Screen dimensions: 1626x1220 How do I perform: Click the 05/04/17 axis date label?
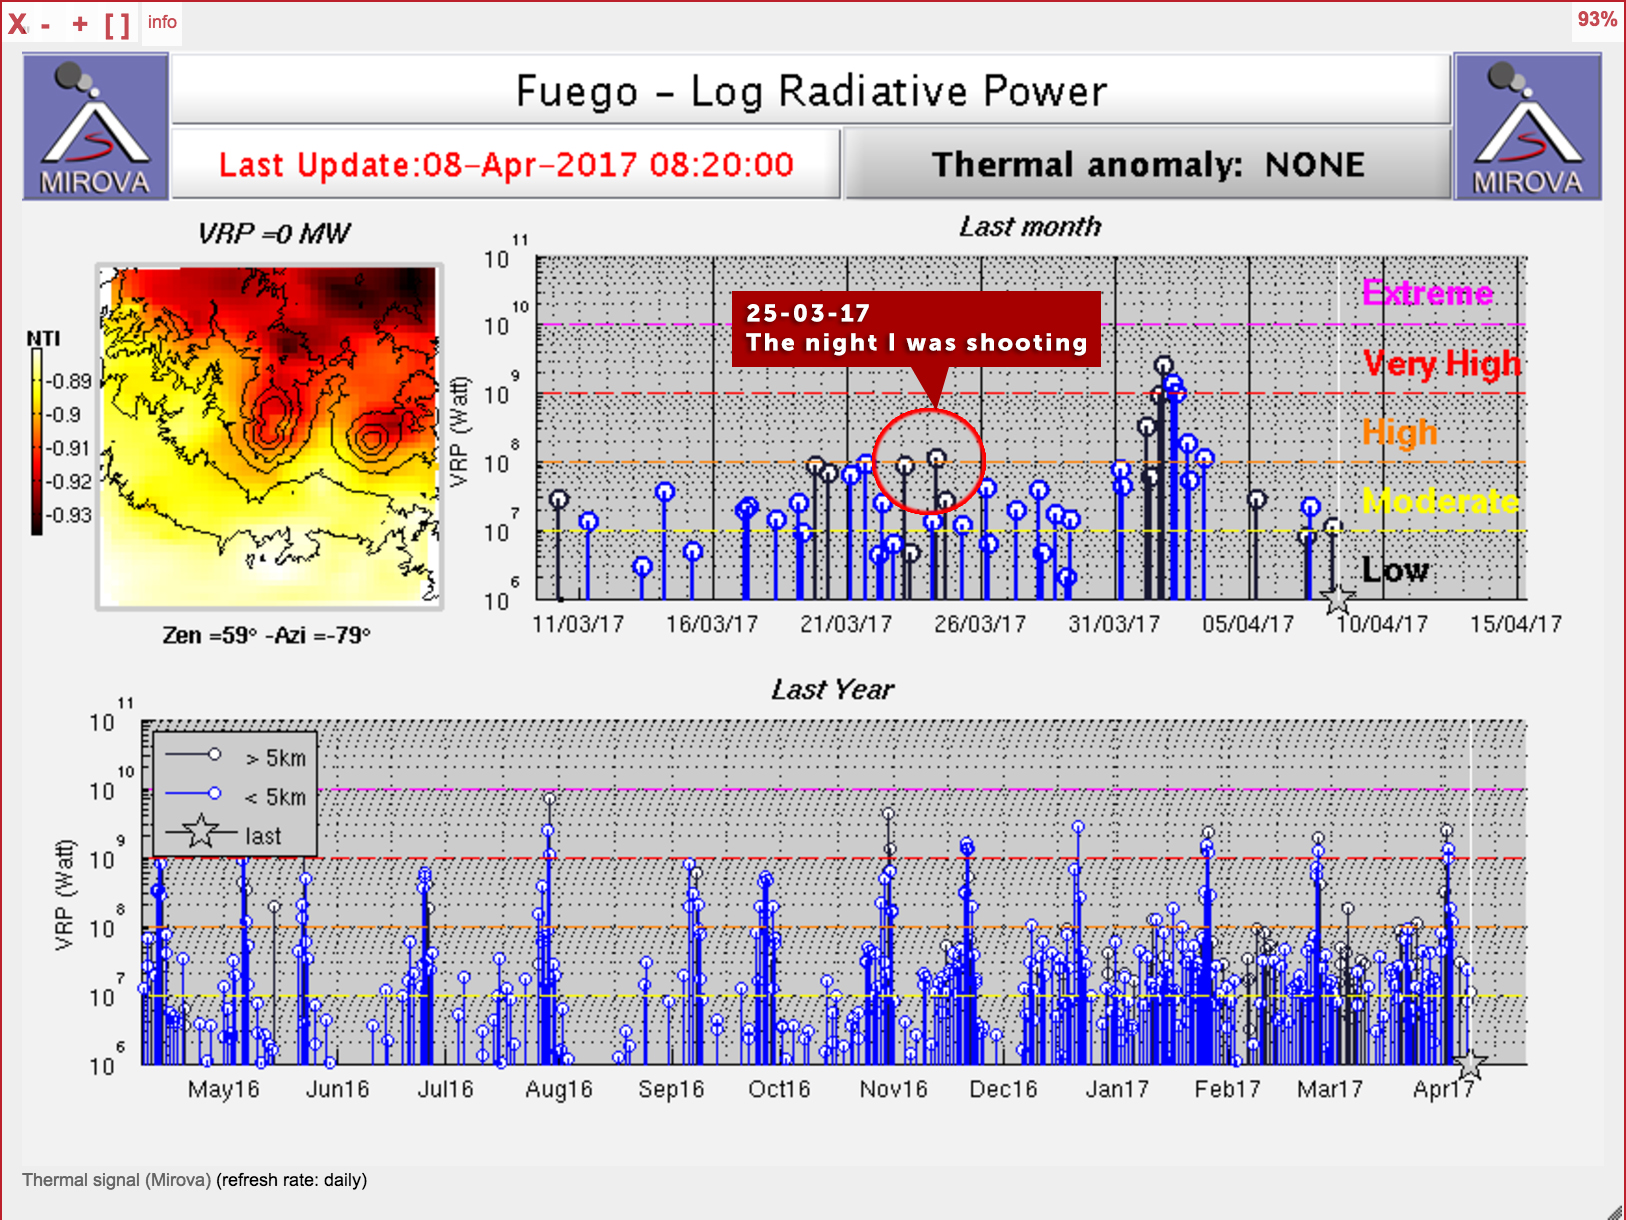pos(1248,625)
